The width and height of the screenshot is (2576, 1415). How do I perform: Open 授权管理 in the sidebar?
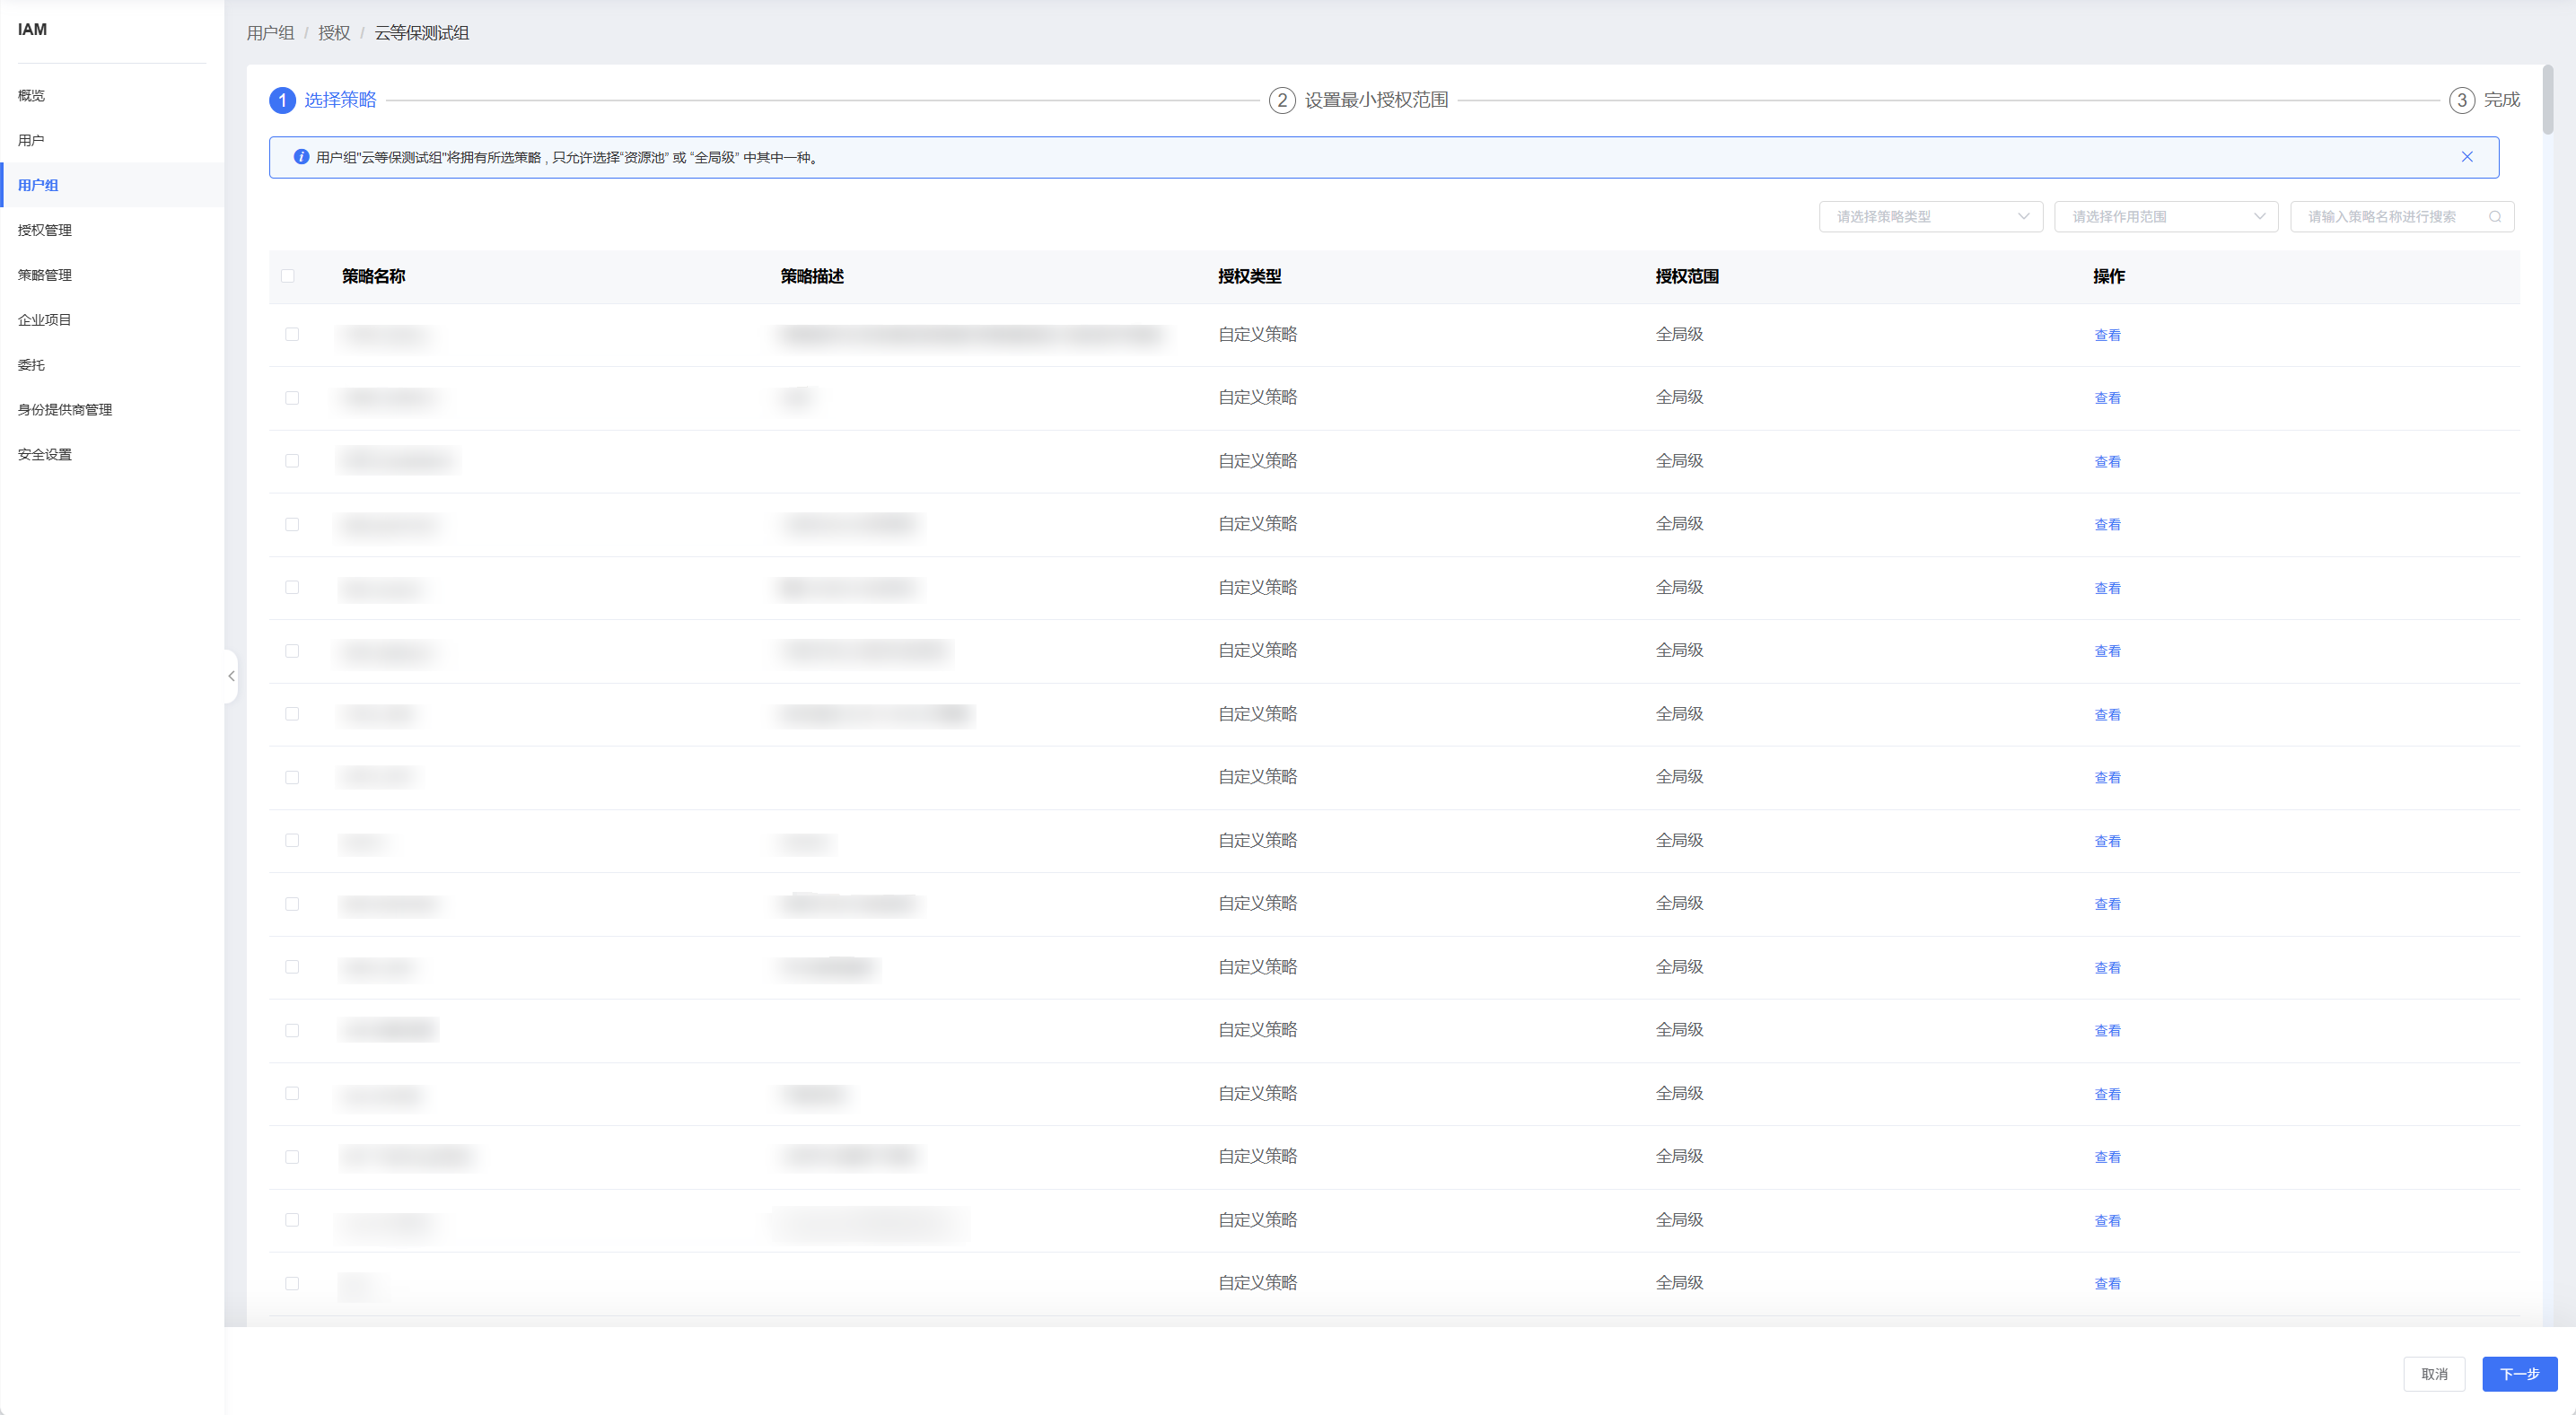click(112, 230)
